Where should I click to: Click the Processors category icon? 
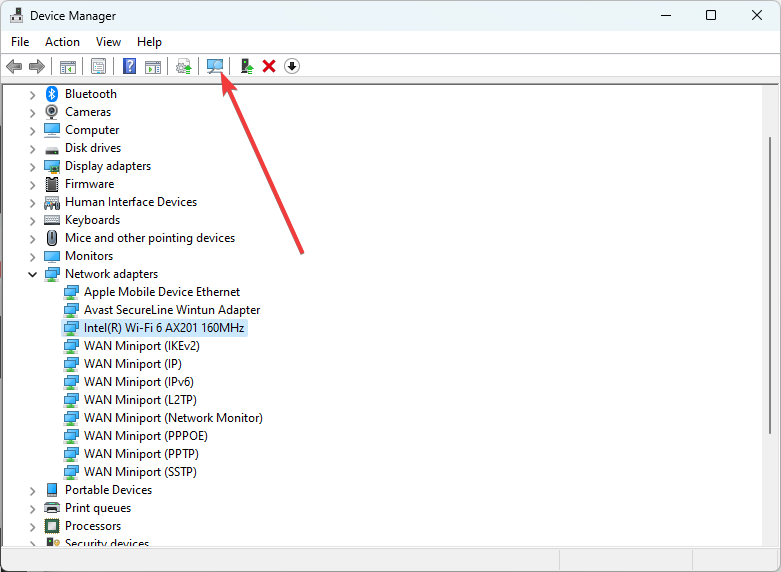click(x=52, y=526)
